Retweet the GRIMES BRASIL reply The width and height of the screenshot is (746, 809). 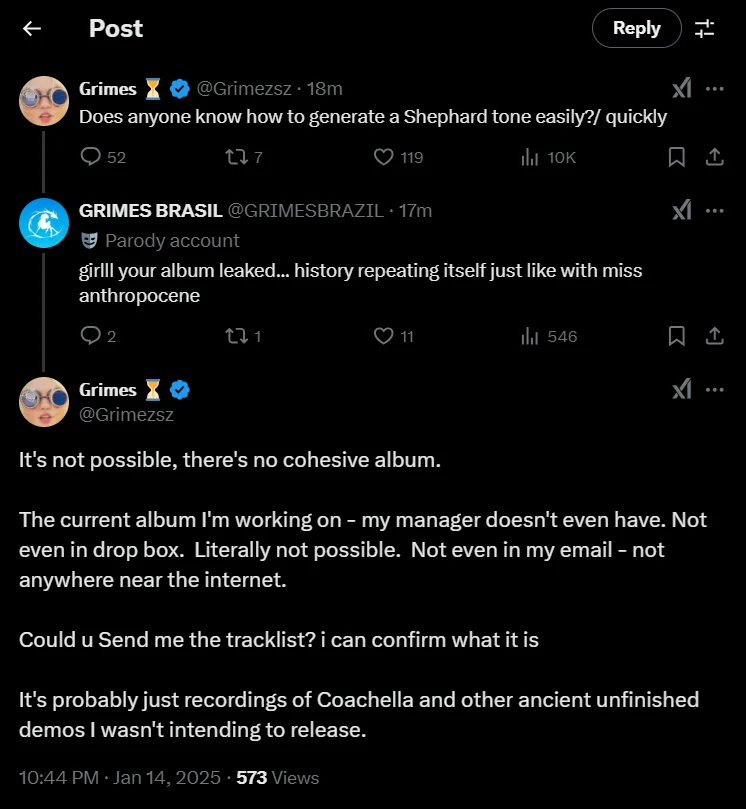coord(237,336)
